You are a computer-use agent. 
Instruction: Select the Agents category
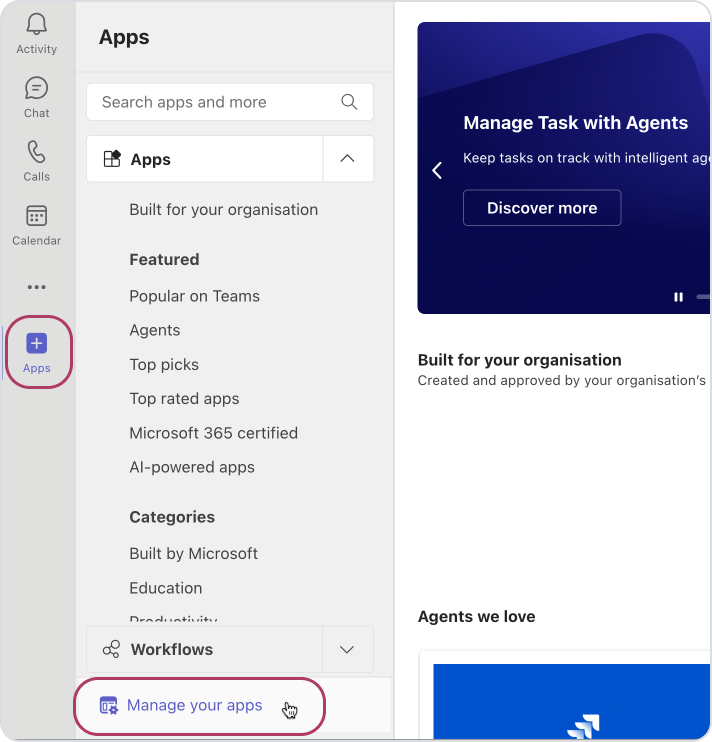pos(155,330)
